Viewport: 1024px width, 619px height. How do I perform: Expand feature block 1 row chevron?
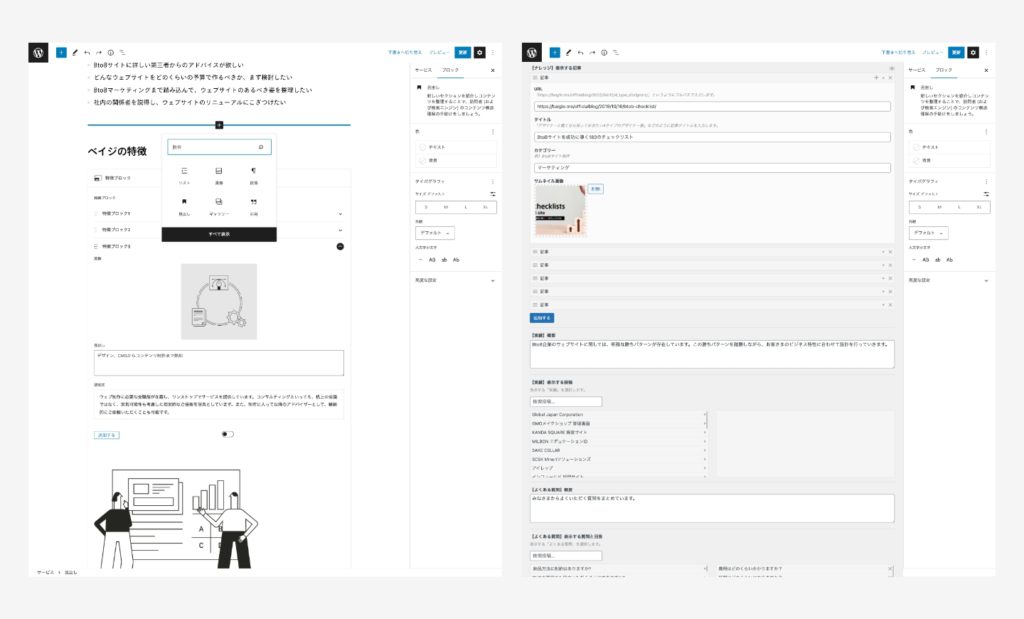click(340, 214)
